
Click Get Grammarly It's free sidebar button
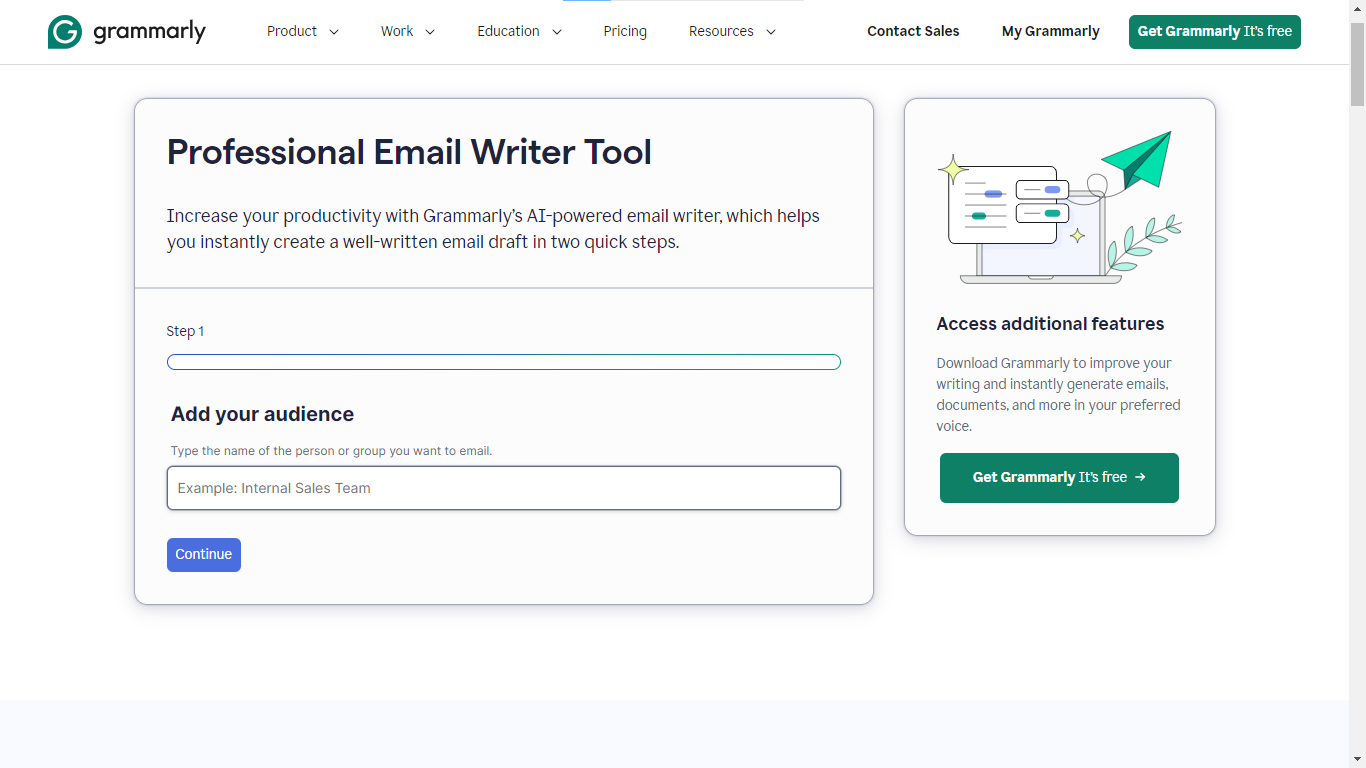pos(1059,478)
